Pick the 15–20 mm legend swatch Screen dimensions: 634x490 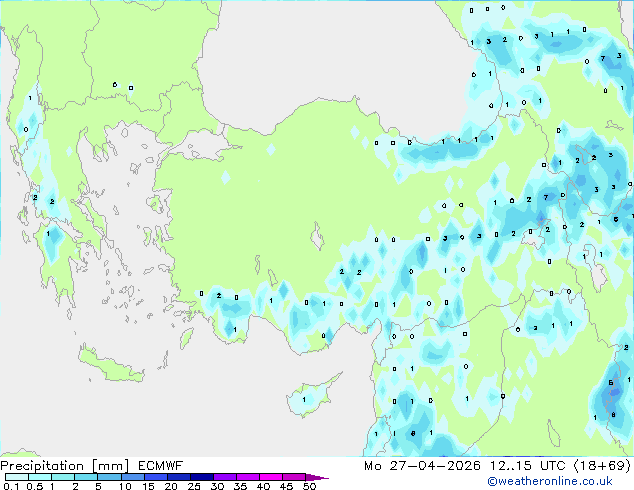(x=156, y=477)
